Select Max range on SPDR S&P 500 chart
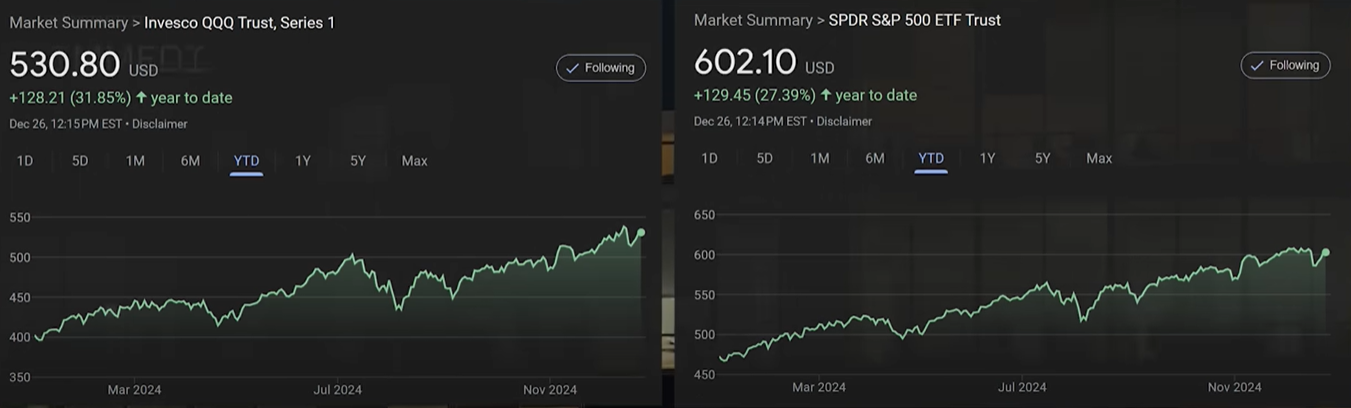Screen dimensions: 1351x408 click(x=1099, y=158)
